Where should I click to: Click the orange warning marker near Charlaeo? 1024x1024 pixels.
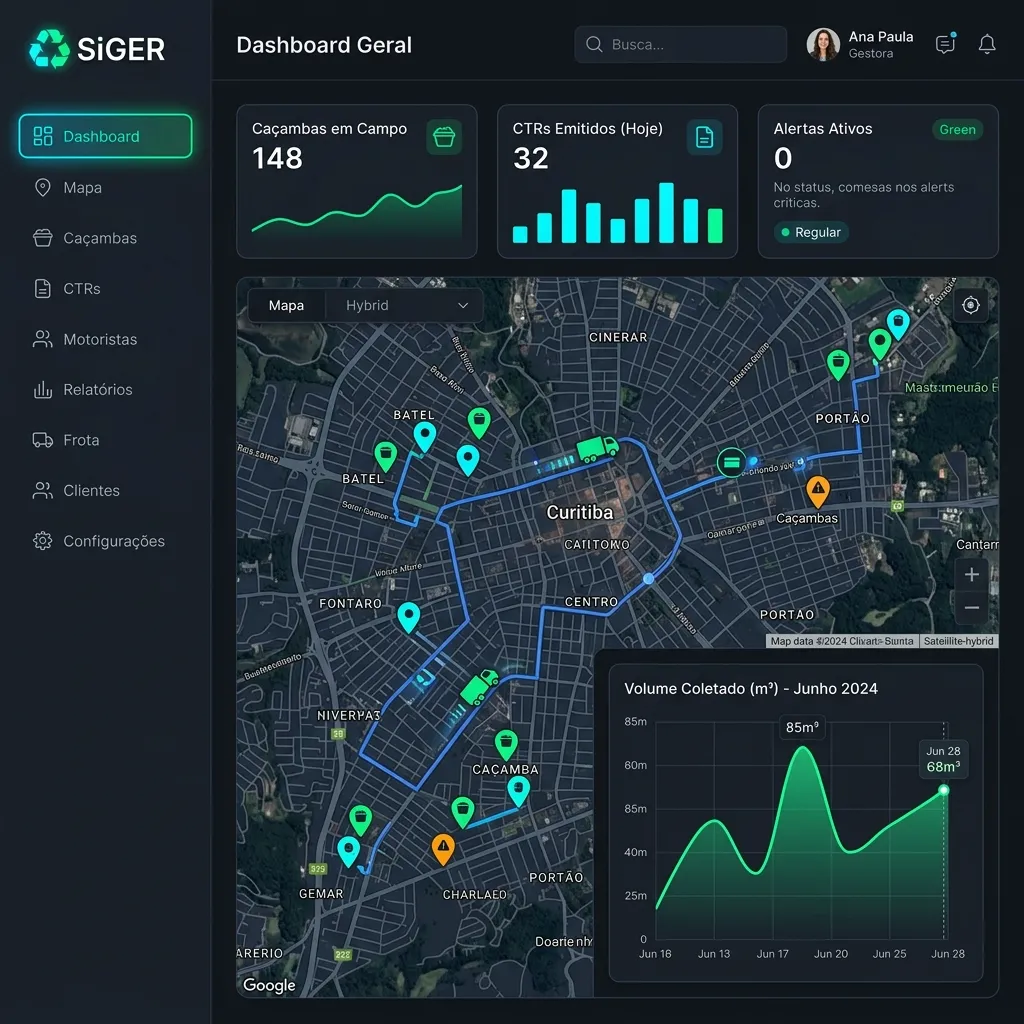(x=443, y=849)
